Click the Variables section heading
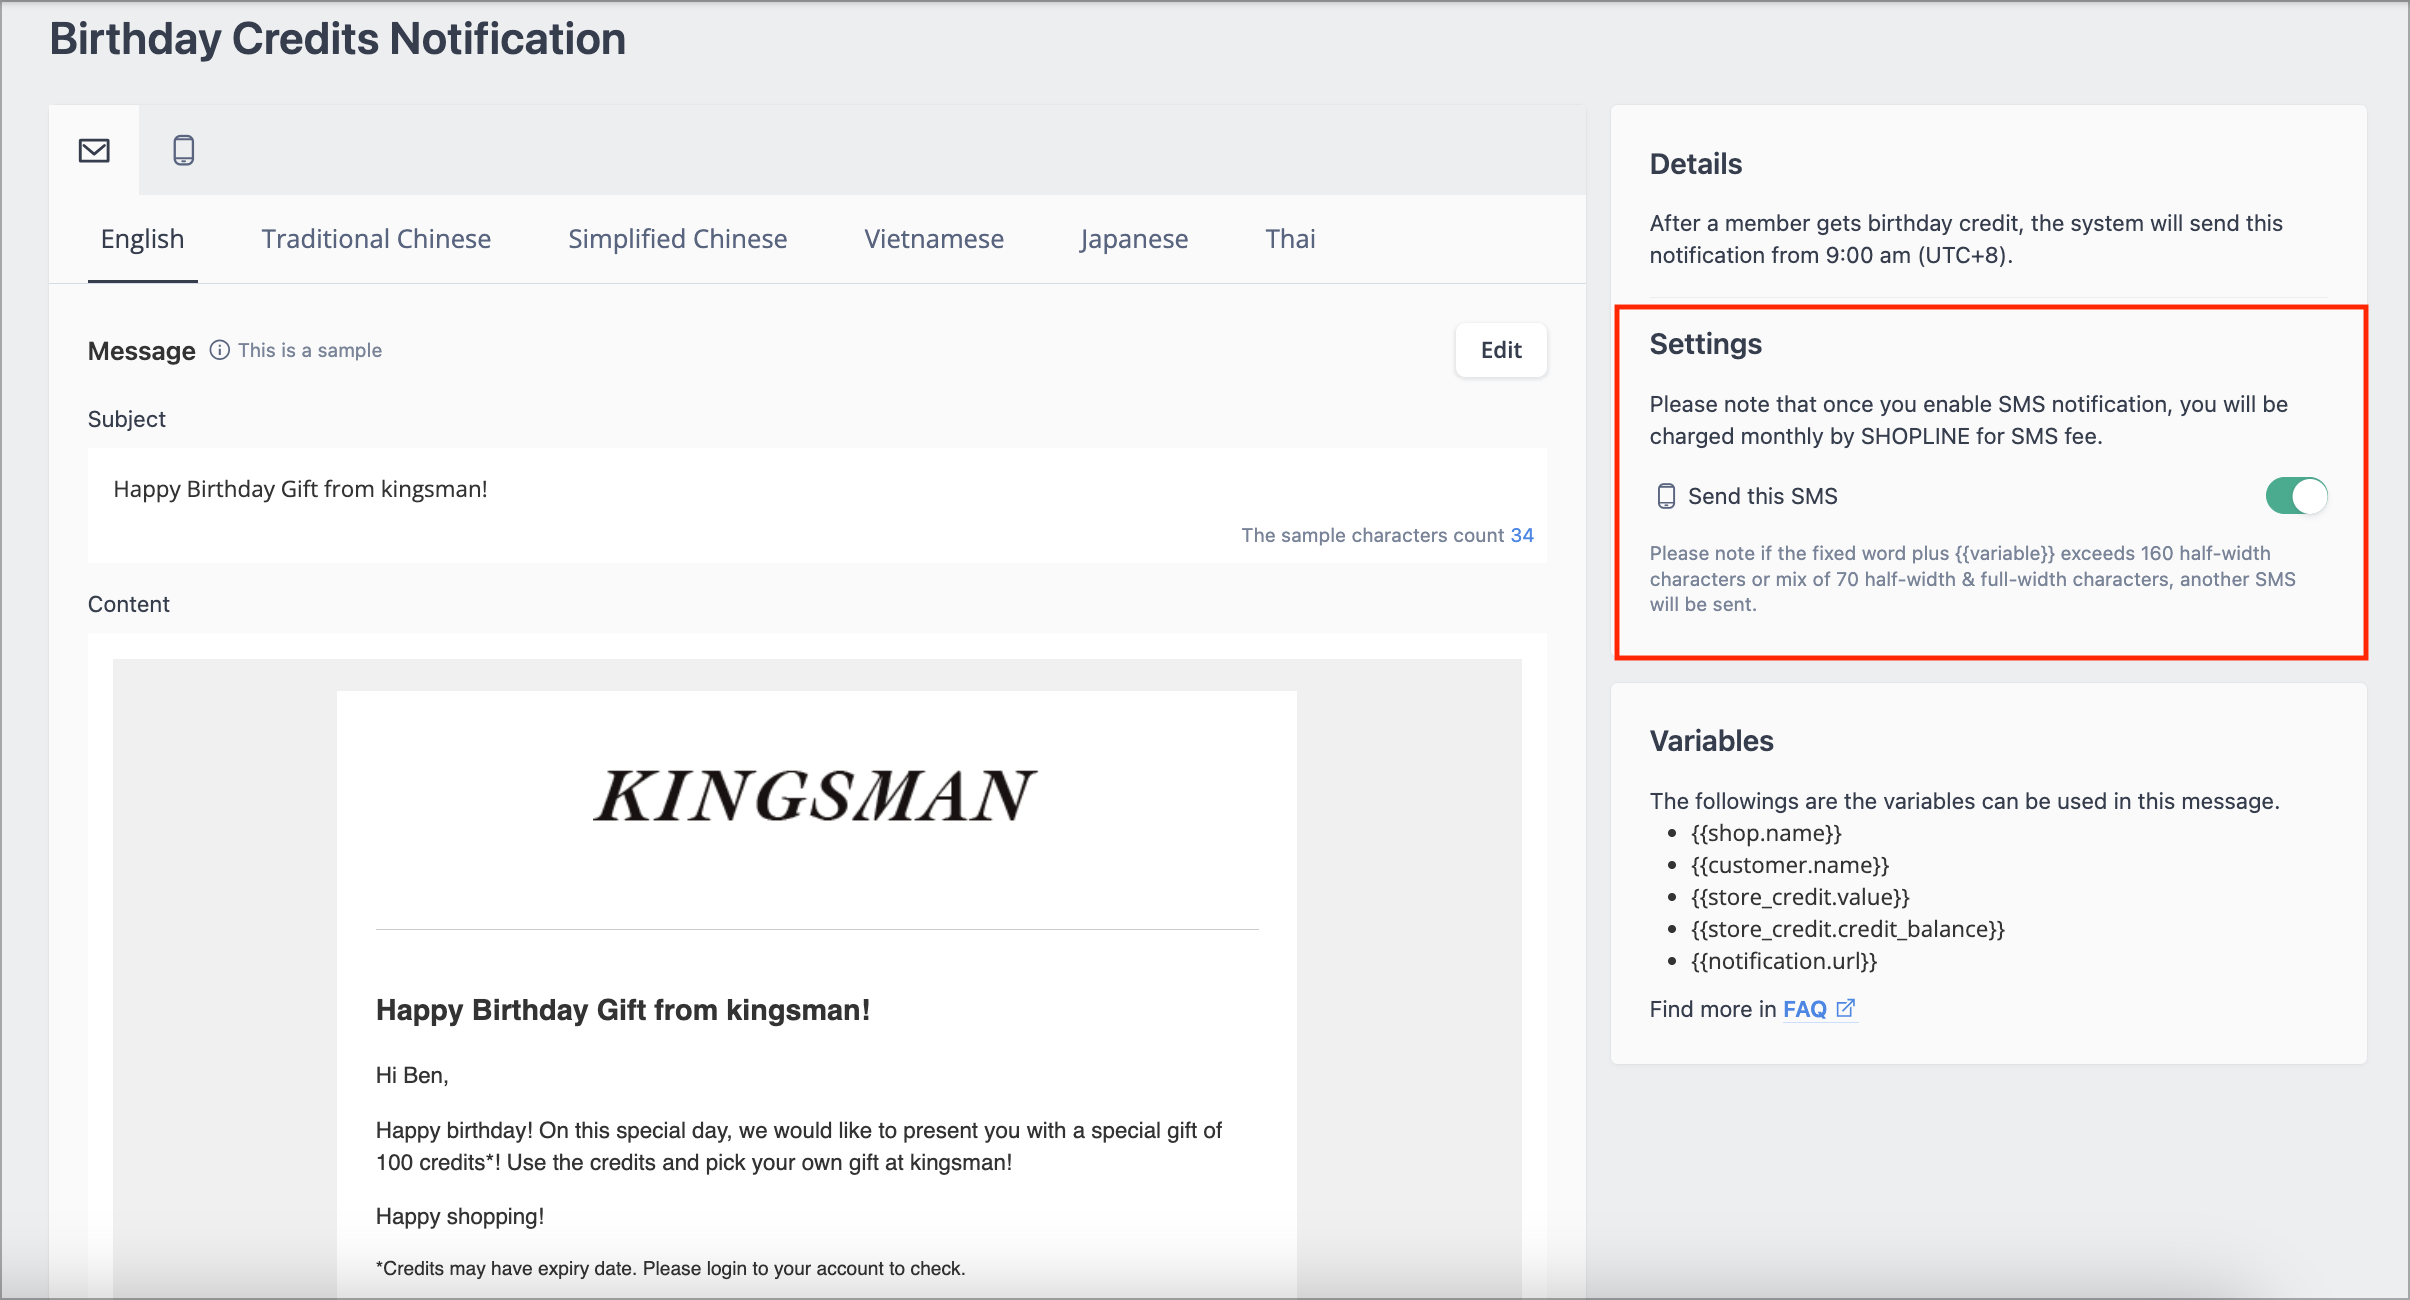 [x=1712, y=741]
